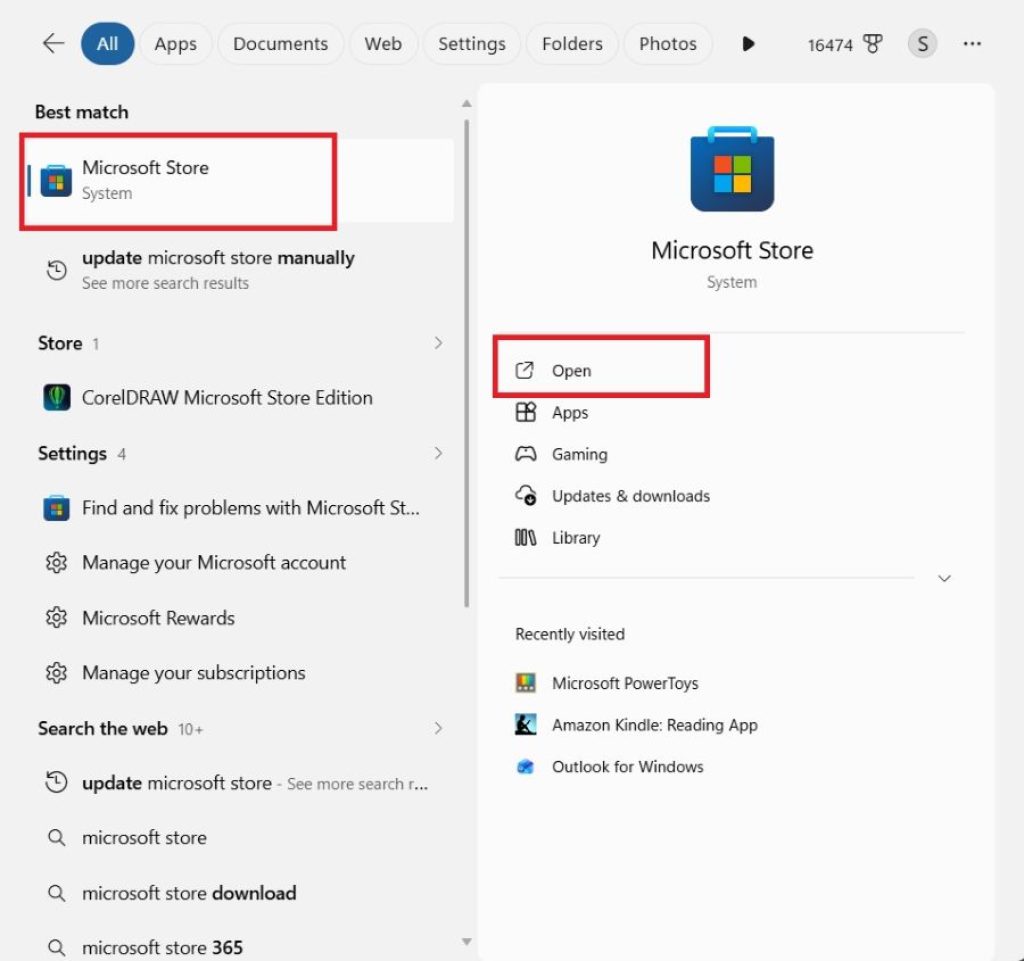Switch to the Web filter tab
Viewport: 1024px width, 961px height.
click(383, 44)
